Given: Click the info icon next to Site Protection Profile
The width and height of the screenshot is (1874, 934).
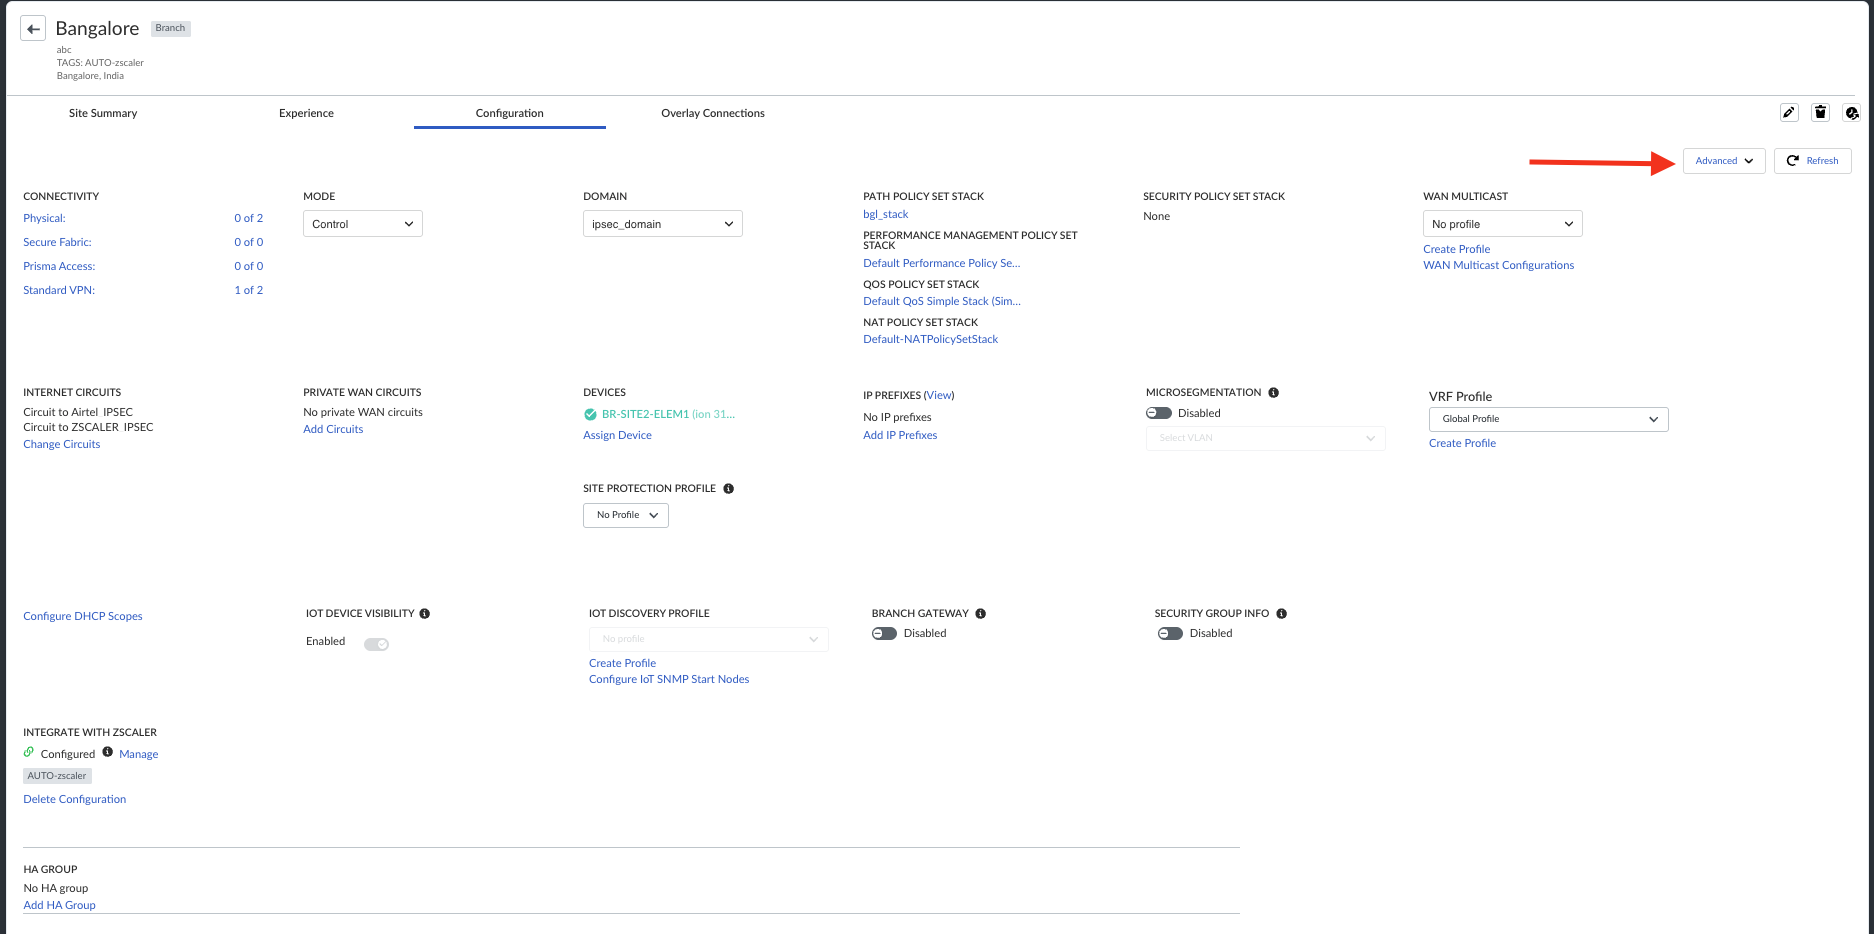Looking at the screenshot, I should (729, 489).
